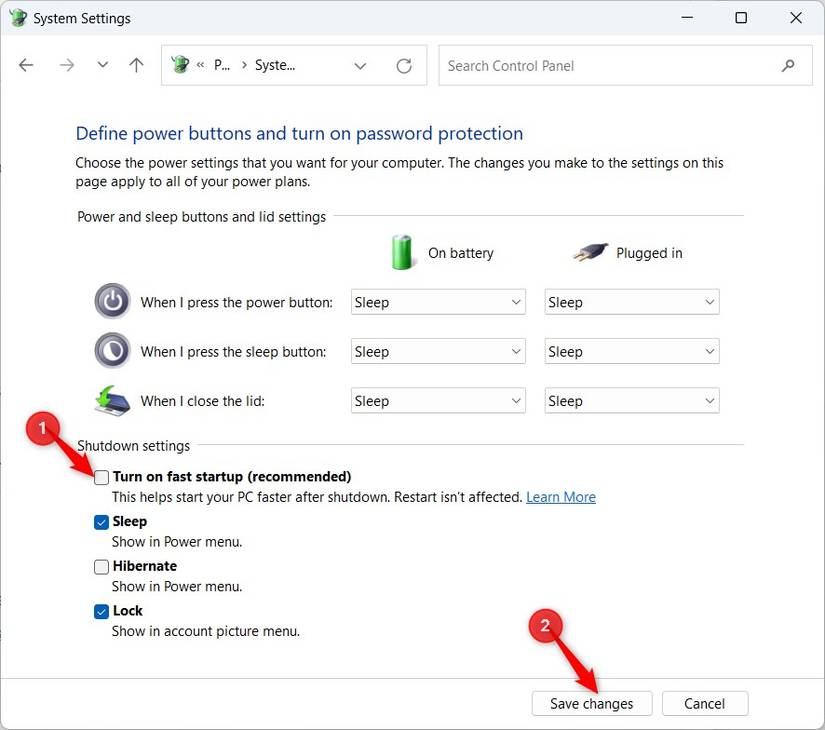Enable the Hibernate checkbox
The width and height of the screenshot is (825, 730).
coord(101,566)
